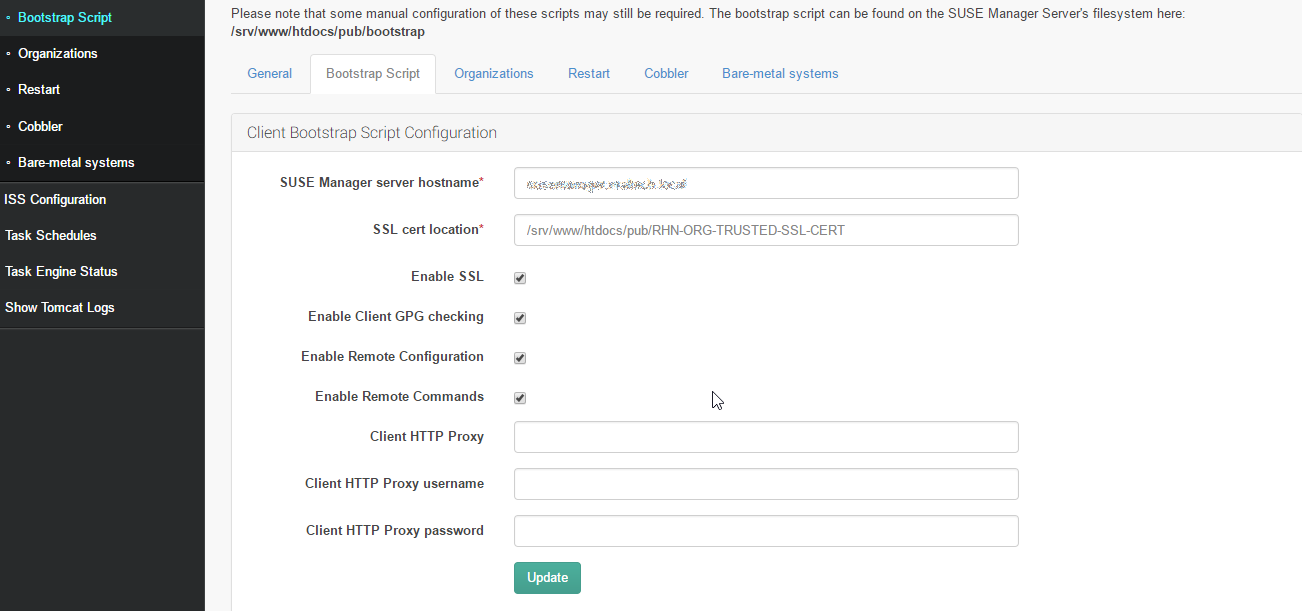The height and width of the screenshot is (611, 1302).
Task: Click Show Tomcat Logs
Action: point(60,307)
